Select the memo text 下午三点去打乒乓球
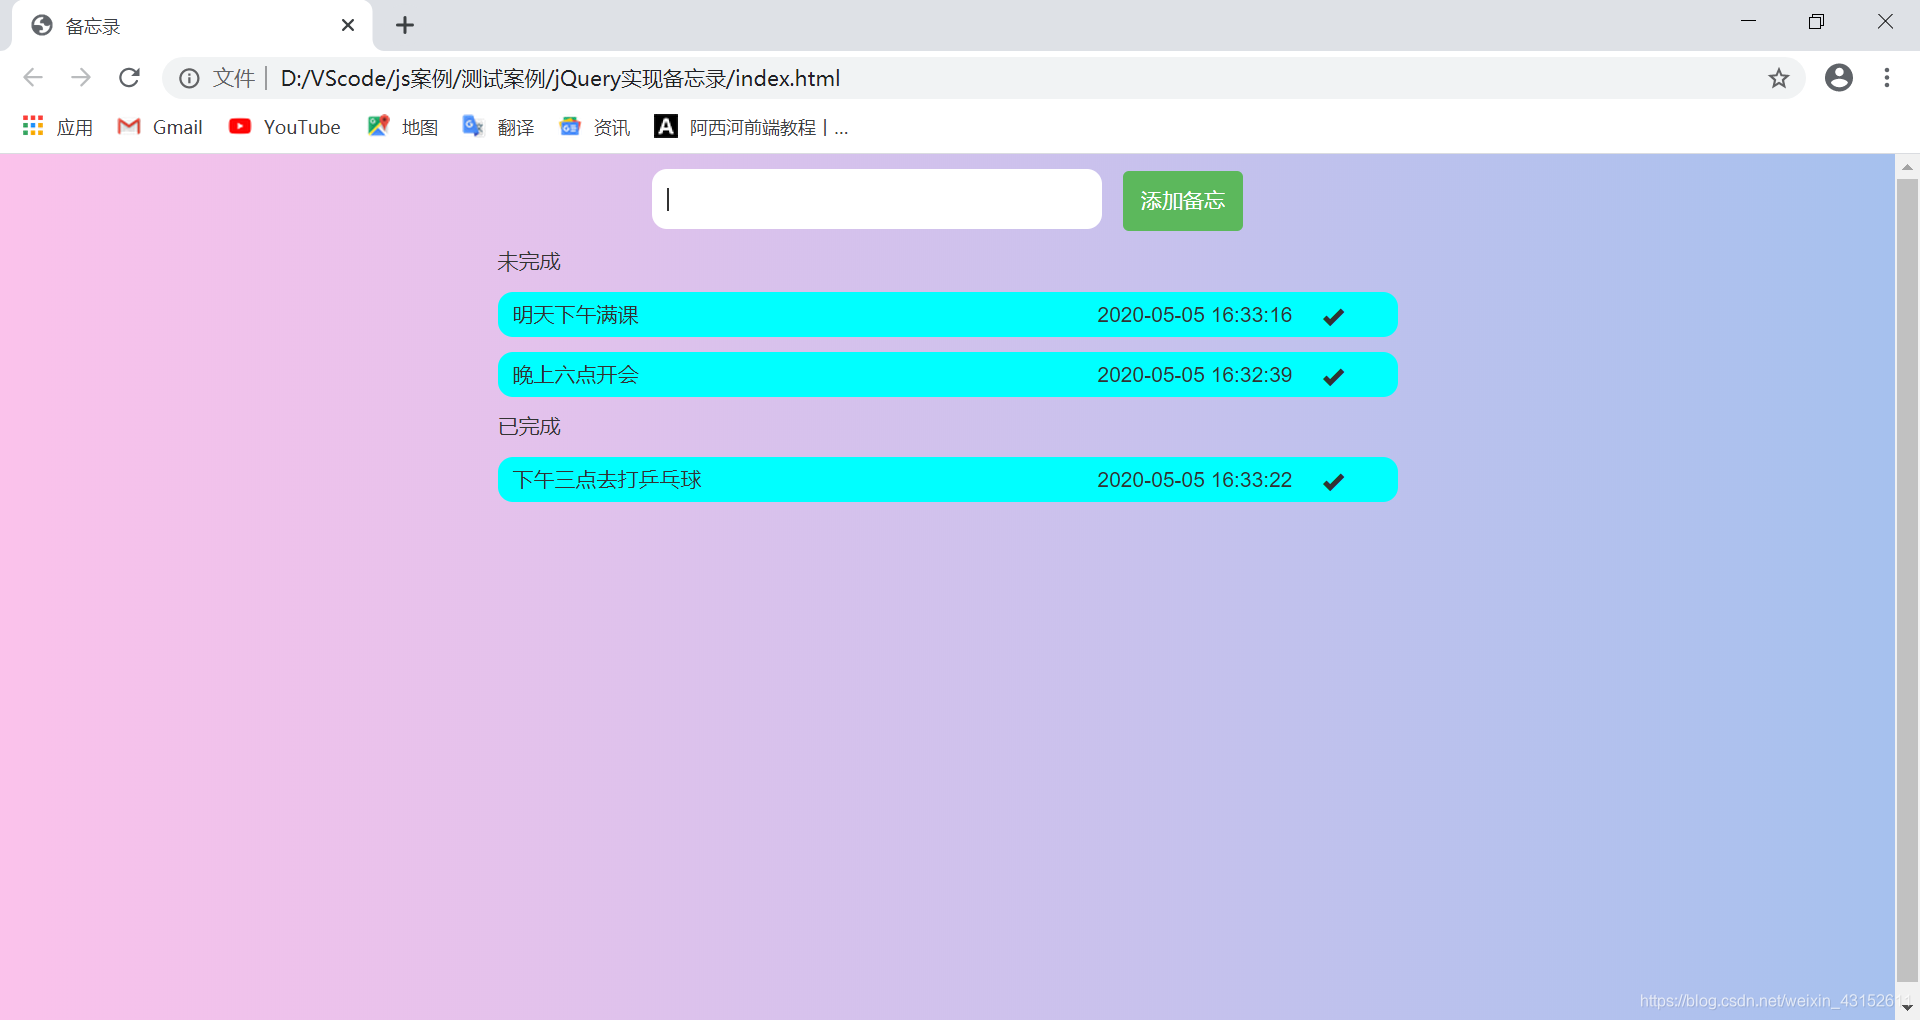Screen dimensions: 1920x1020 (x=607, y=480)
